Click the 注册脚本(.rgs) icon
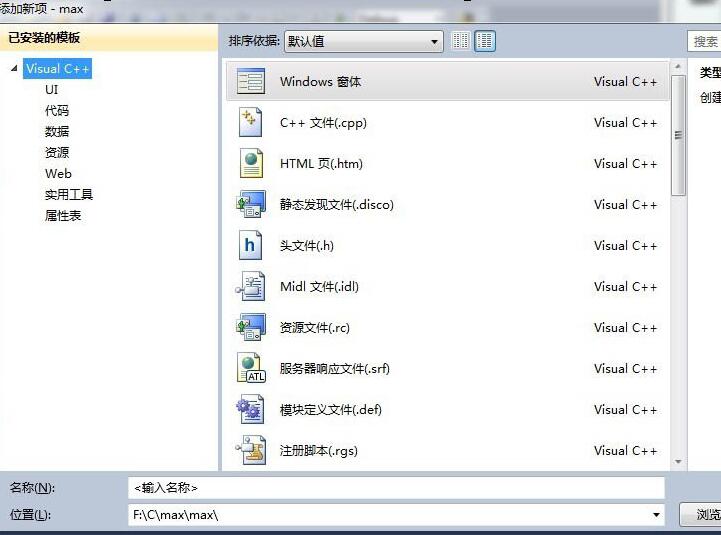Image resolution: width=721 pixels, height=535 pixels. click(x=251, y=450)
